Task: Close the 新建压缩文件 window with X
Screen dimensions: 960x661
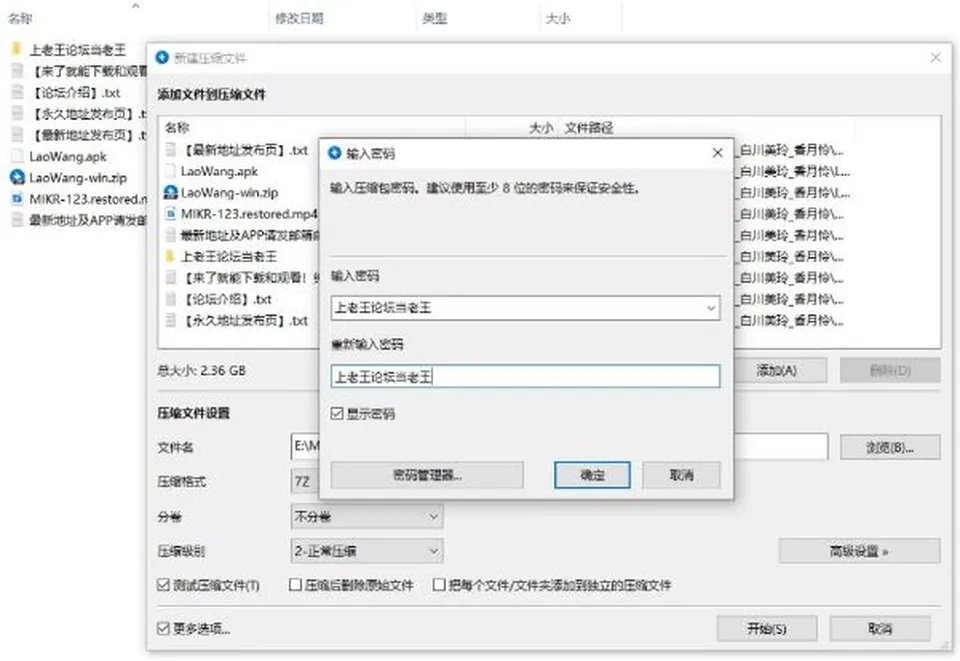Action: (936, 58)
